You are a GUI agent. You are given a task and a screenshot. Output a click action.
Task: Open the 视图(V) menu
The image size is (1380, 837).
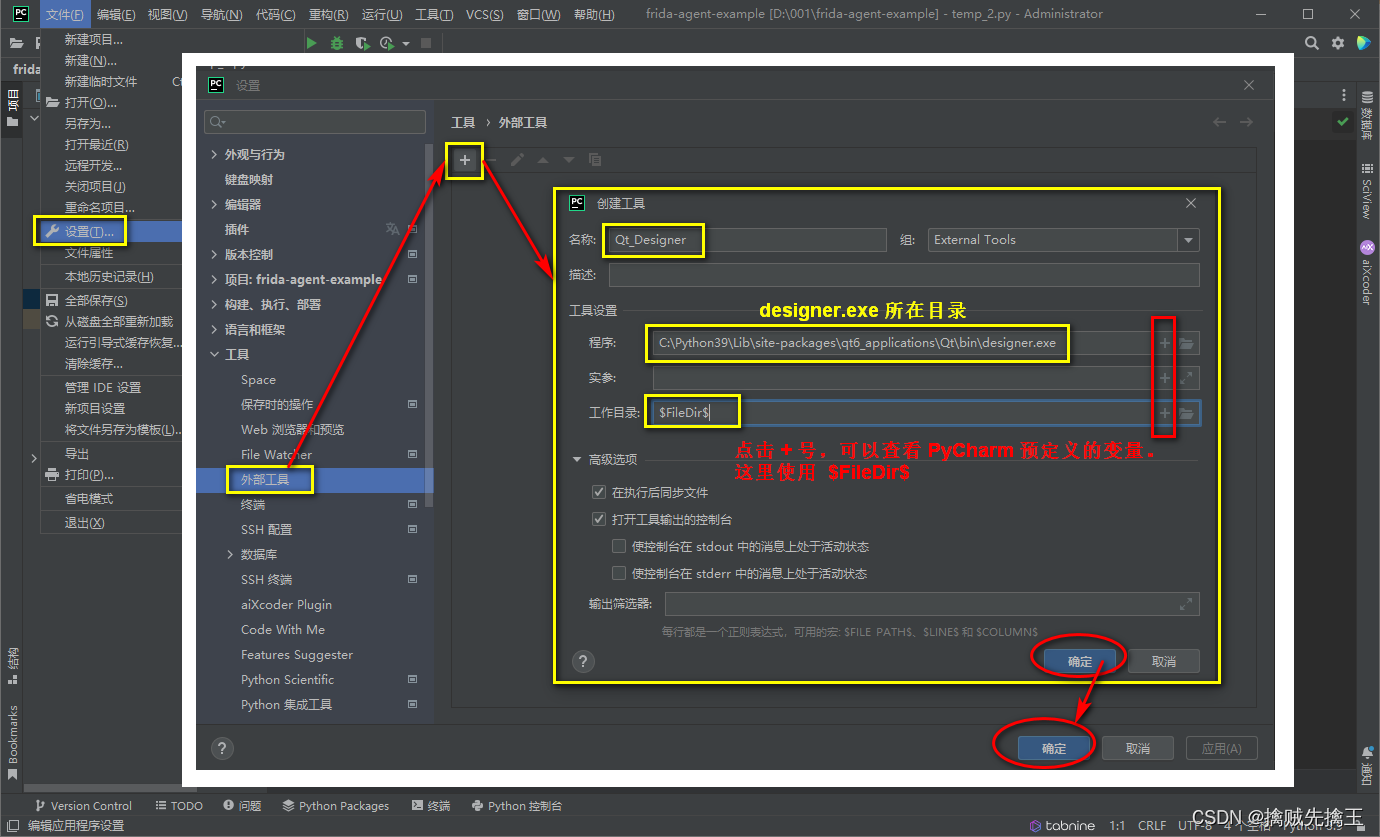(167, 14)
